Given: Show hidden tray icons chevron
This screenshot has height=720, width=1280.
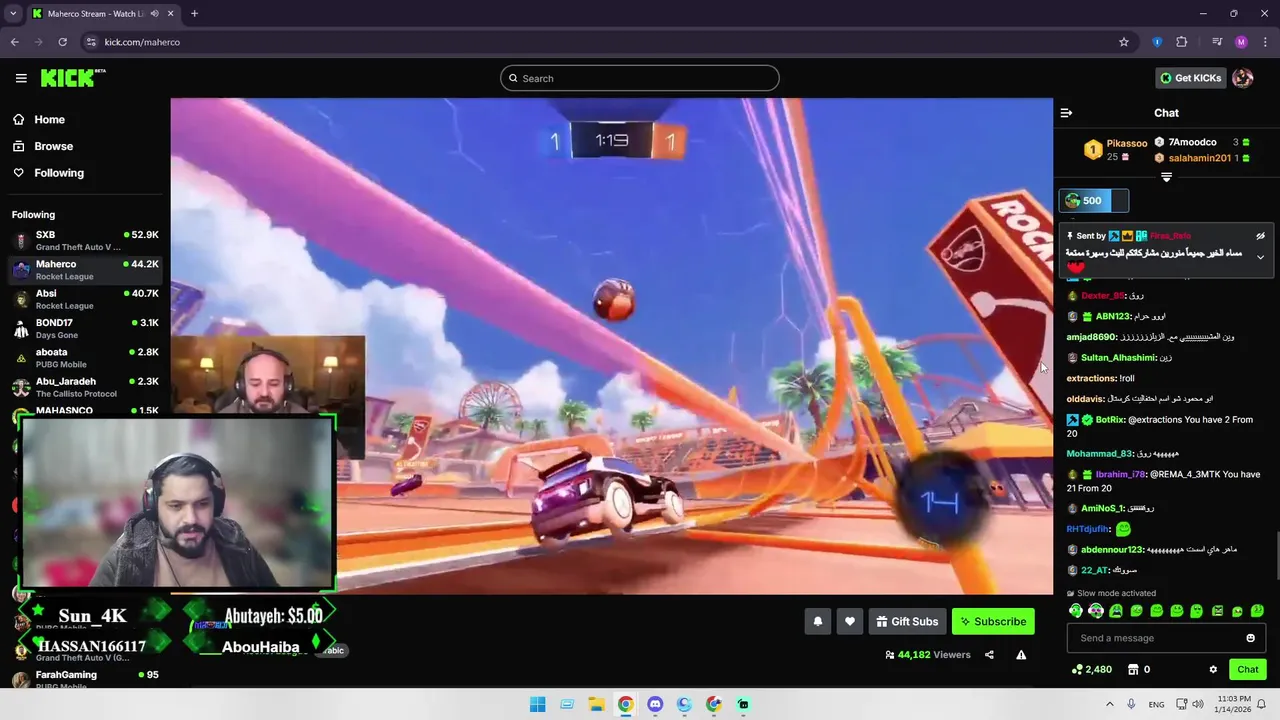Looking at the screenshot, I should click(x=1109, y=704).
